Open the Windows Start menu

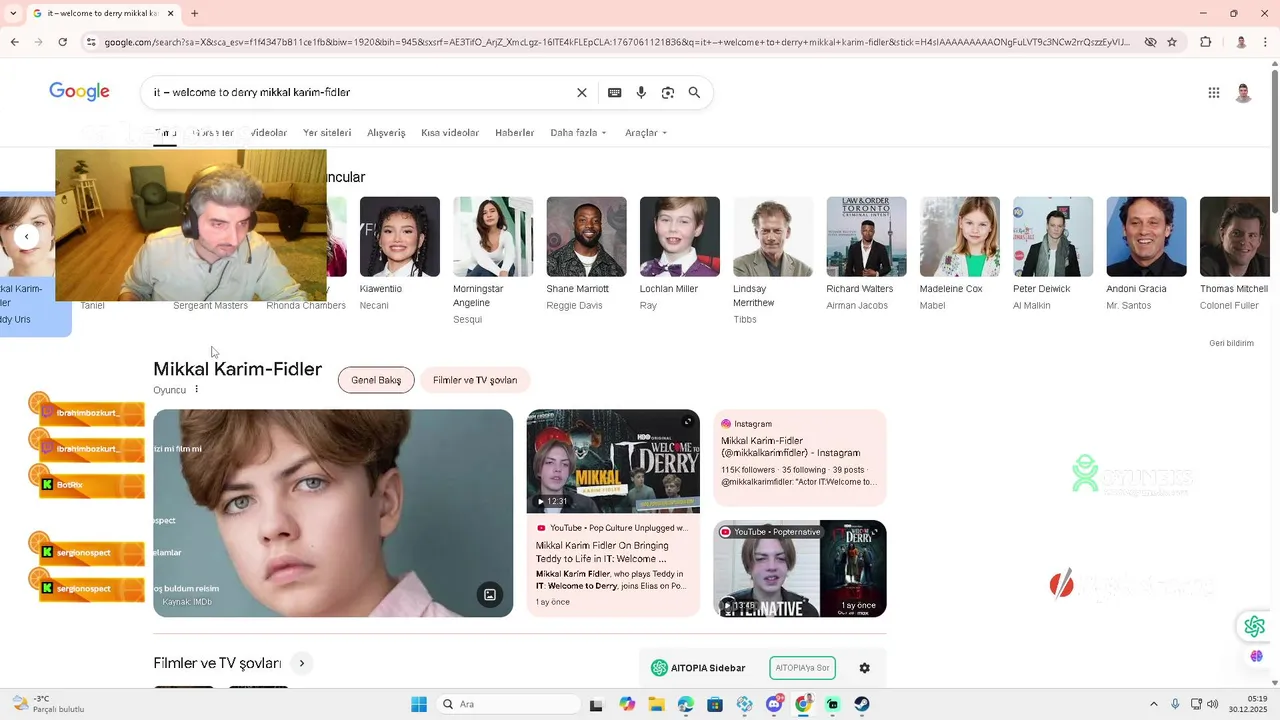pos(419,704)
